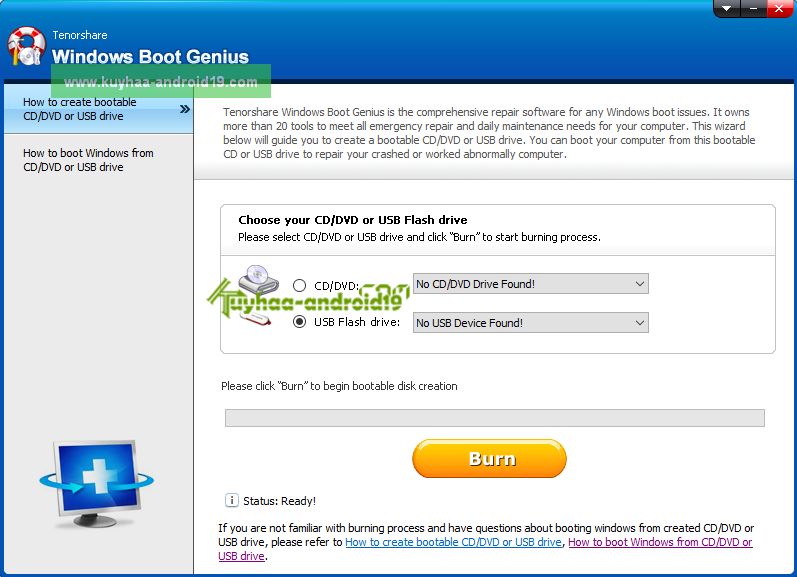The height and width of the screenshot is (577, 797).
Task: Click the Windows Boot Genius title text
Action: point(150,56)
